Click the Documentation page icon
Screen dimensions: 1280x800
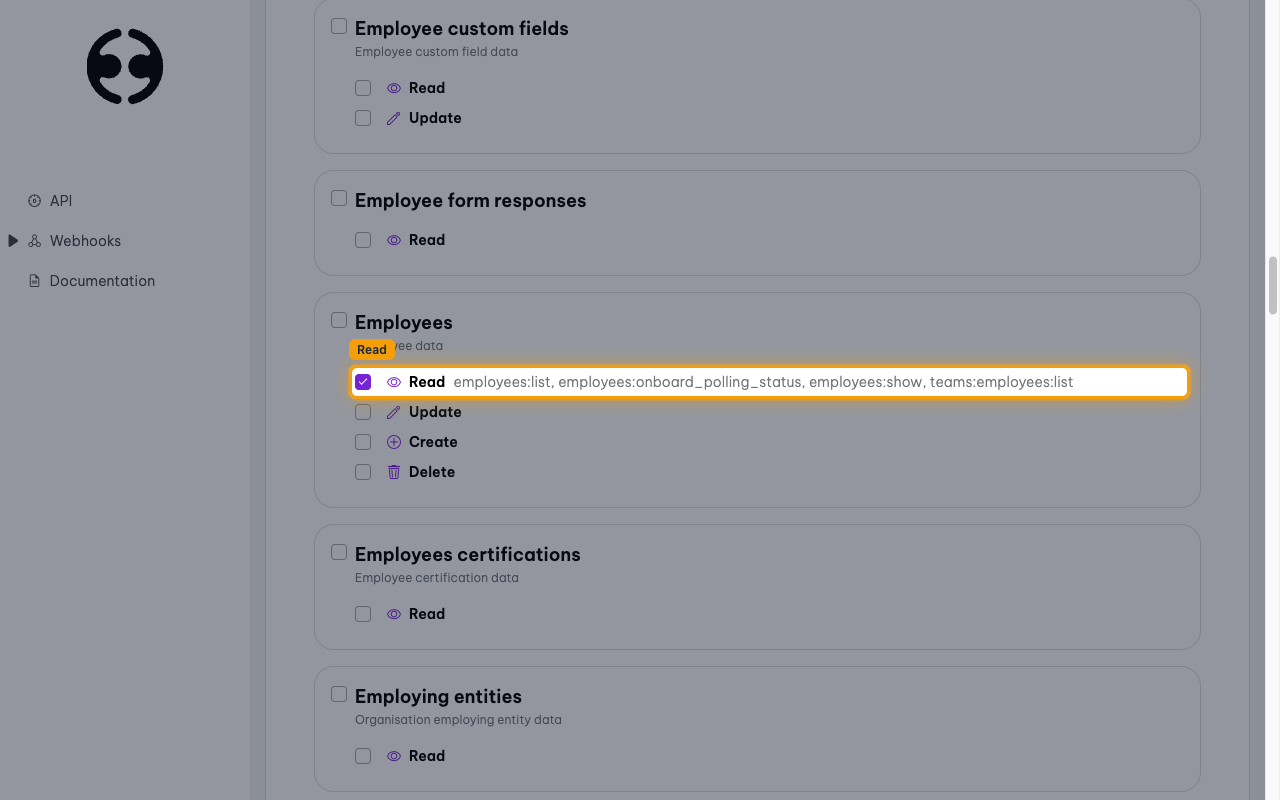[x=35, y=281]
